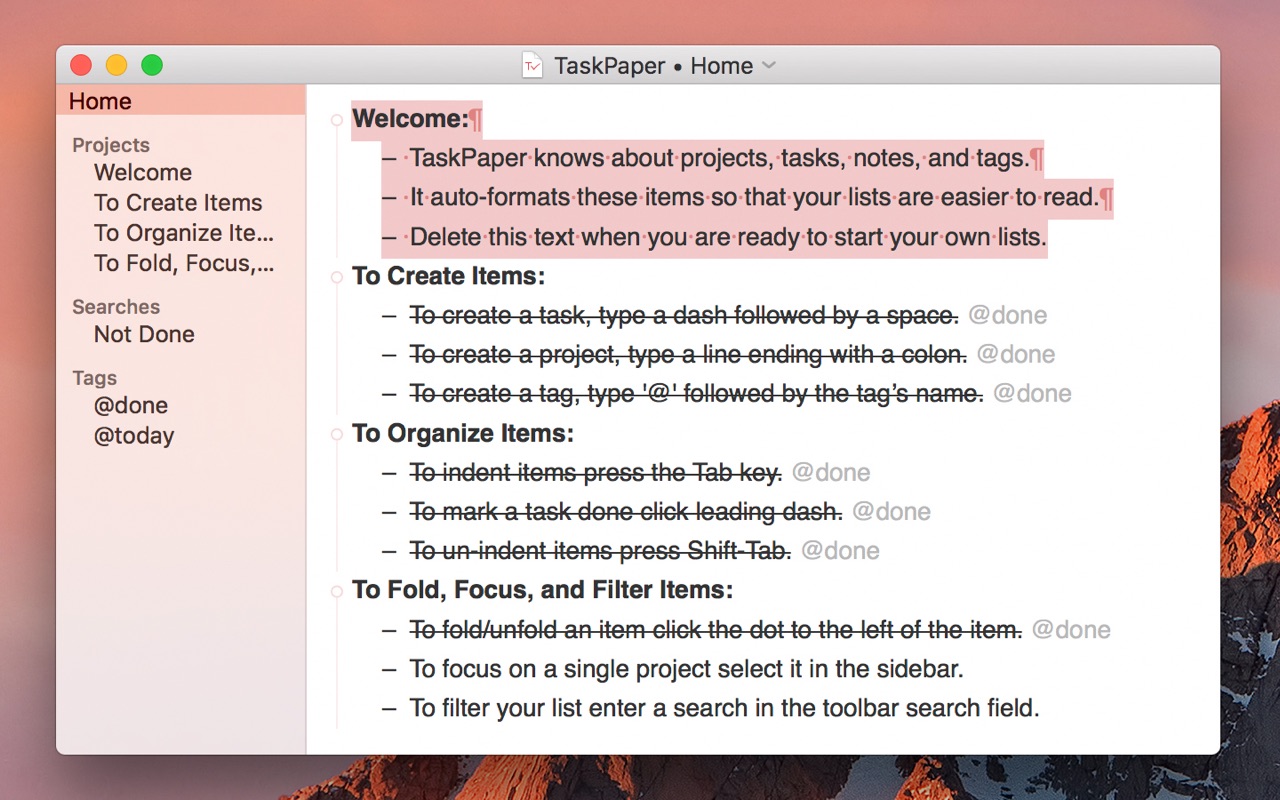Click the 'To Create Items:' heading
This screenshot has width=1280, height=800.
pos(449,276)
